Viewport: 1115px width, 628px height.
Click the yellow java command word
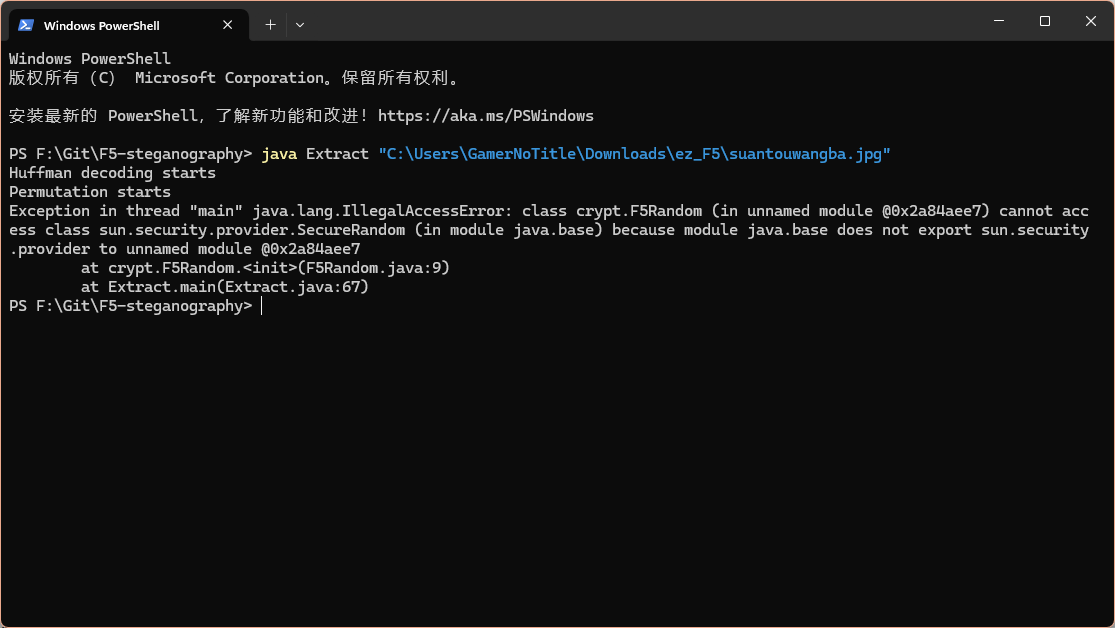click(279, 154)
